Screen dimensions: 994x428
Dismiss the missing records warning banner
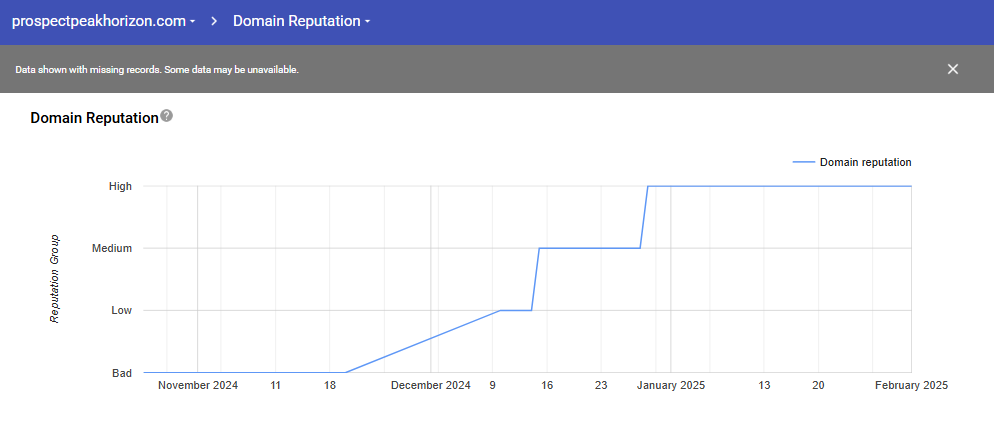pos(952,69)
